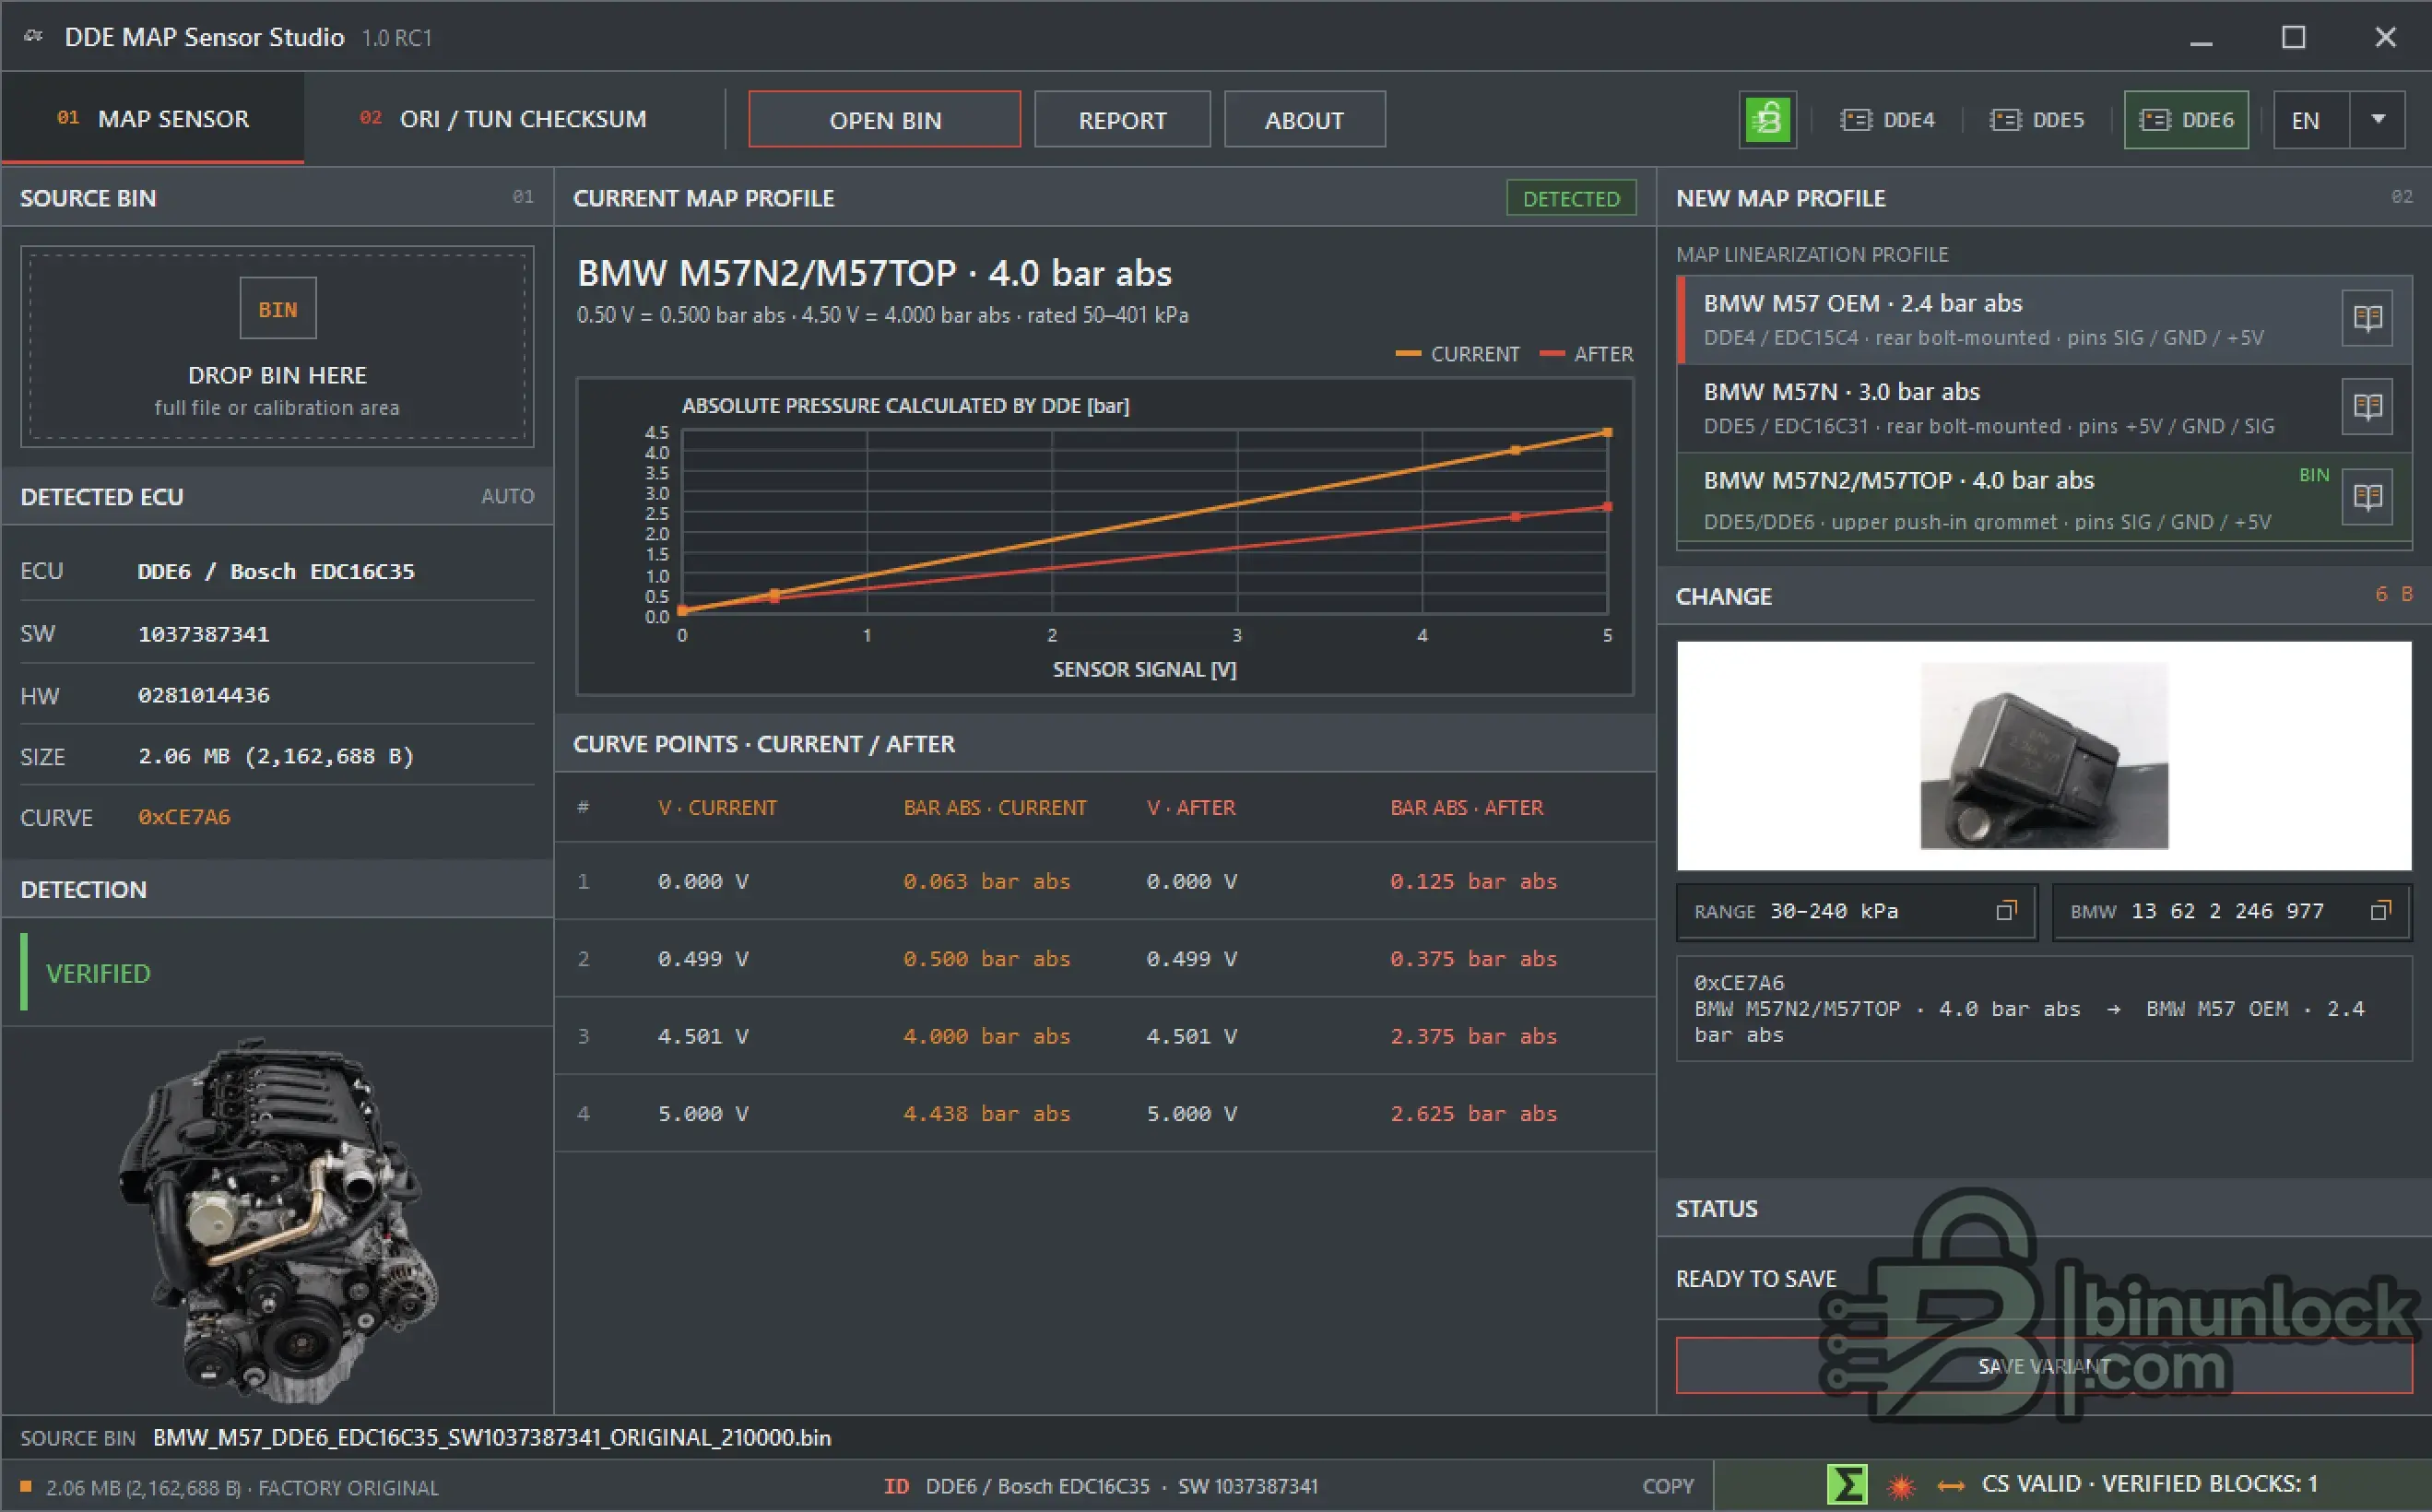Click the EN language label
2432x1512 pixels.
(2306, 120)
